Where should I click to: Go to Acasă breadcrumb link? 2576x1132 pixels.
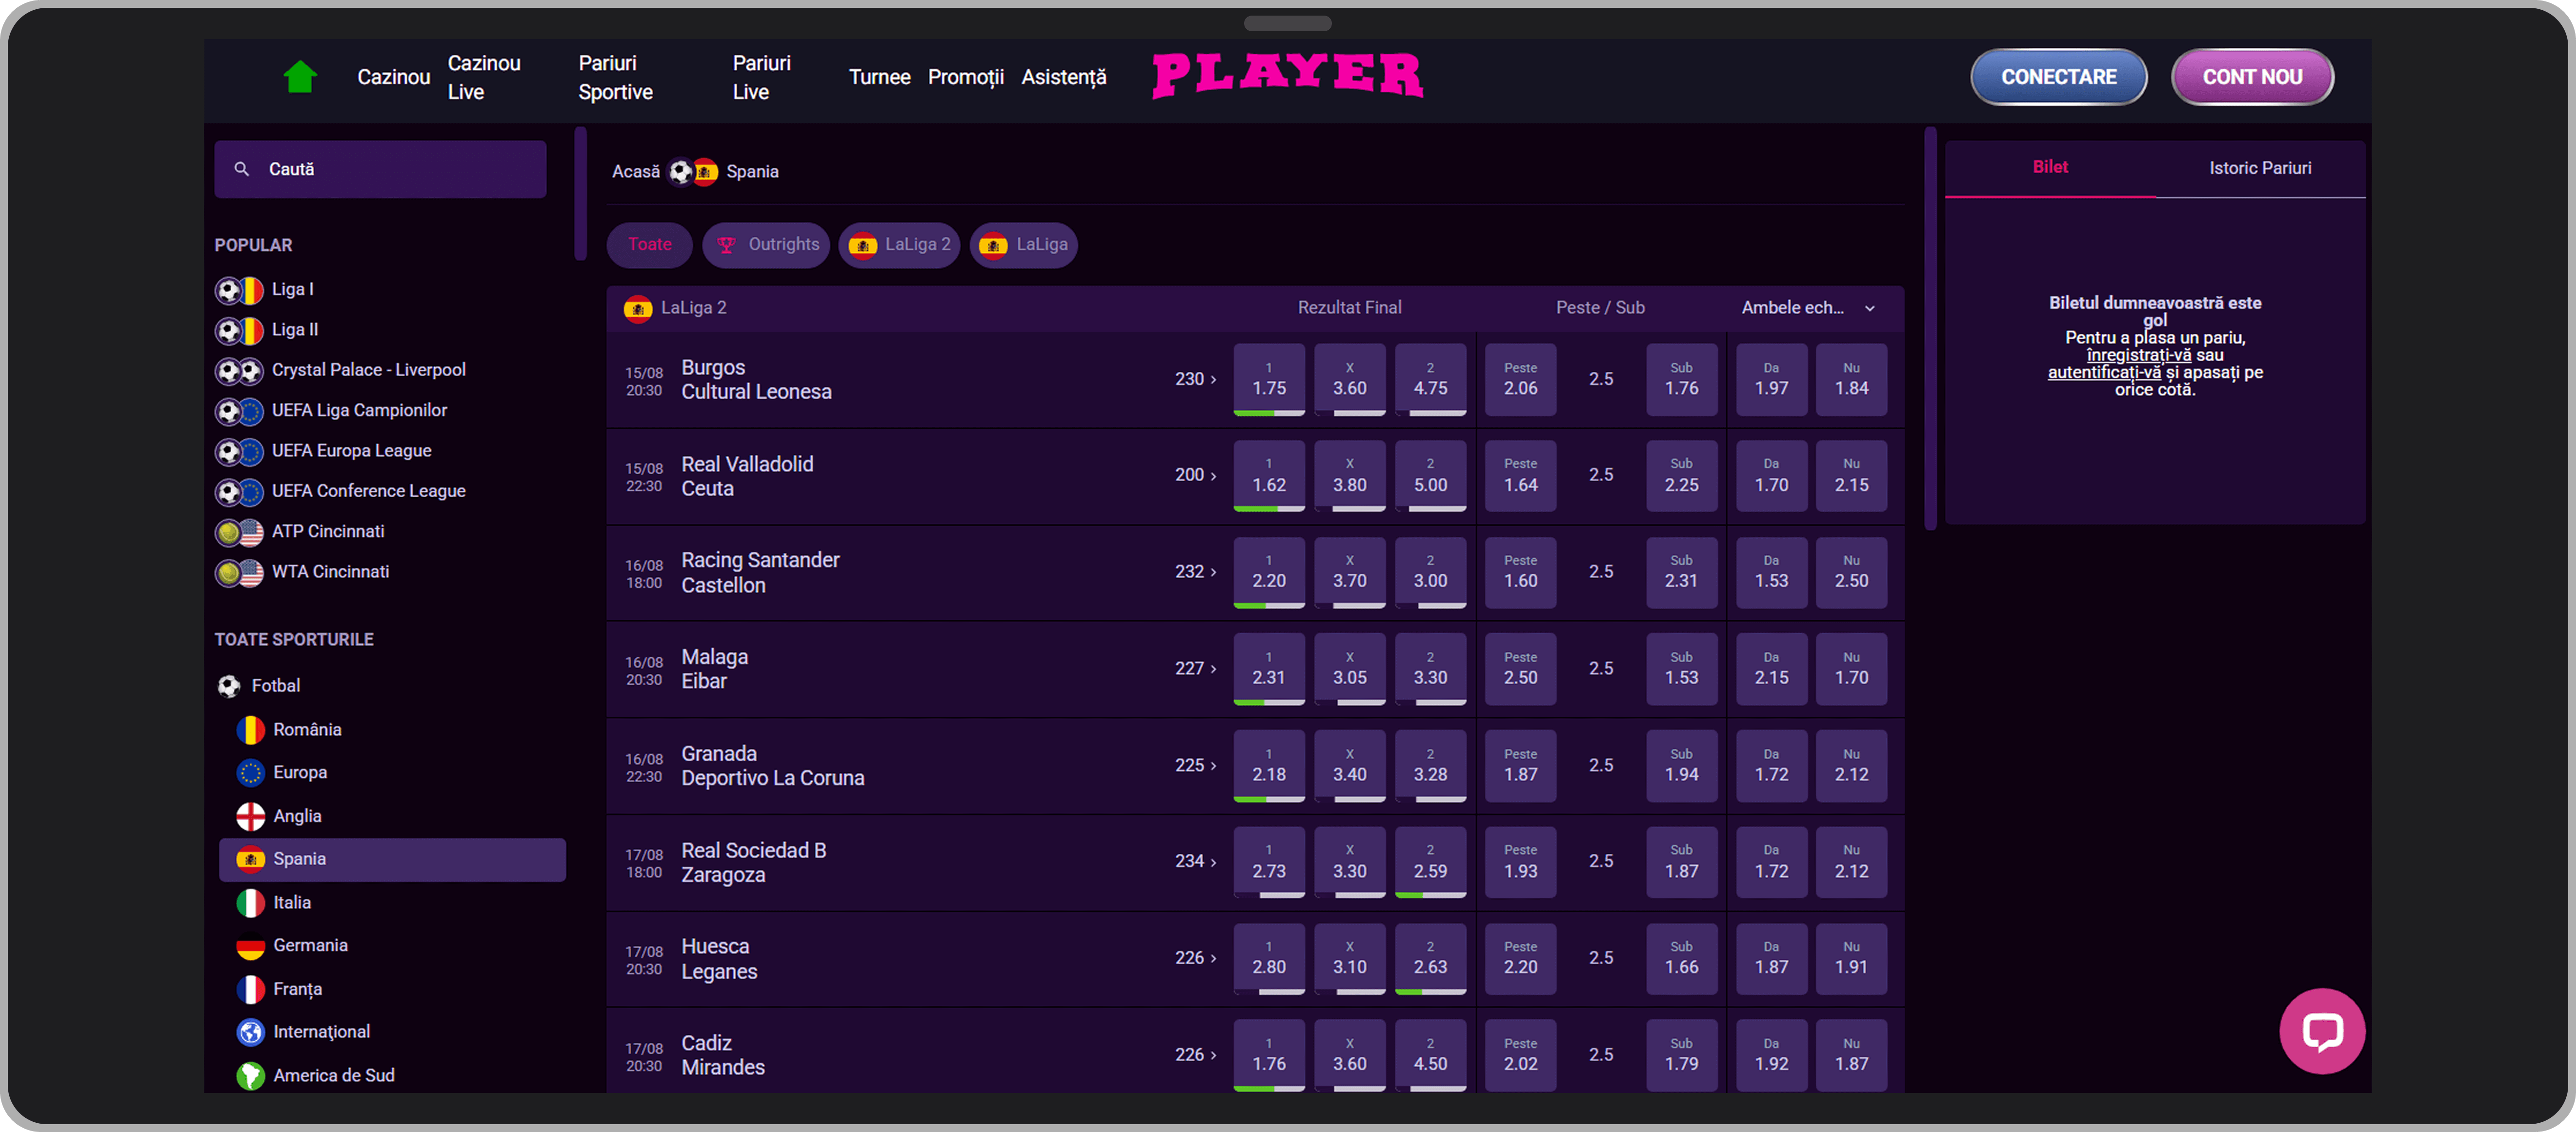pos(635,172)
